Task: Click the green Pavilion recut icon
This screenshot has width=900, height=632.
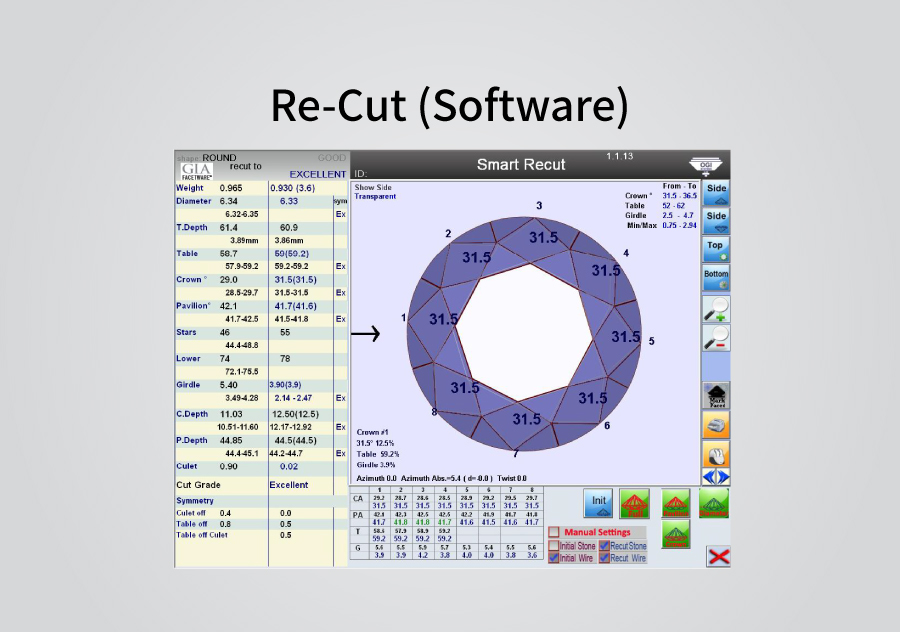Action: [x=676, y=502]
